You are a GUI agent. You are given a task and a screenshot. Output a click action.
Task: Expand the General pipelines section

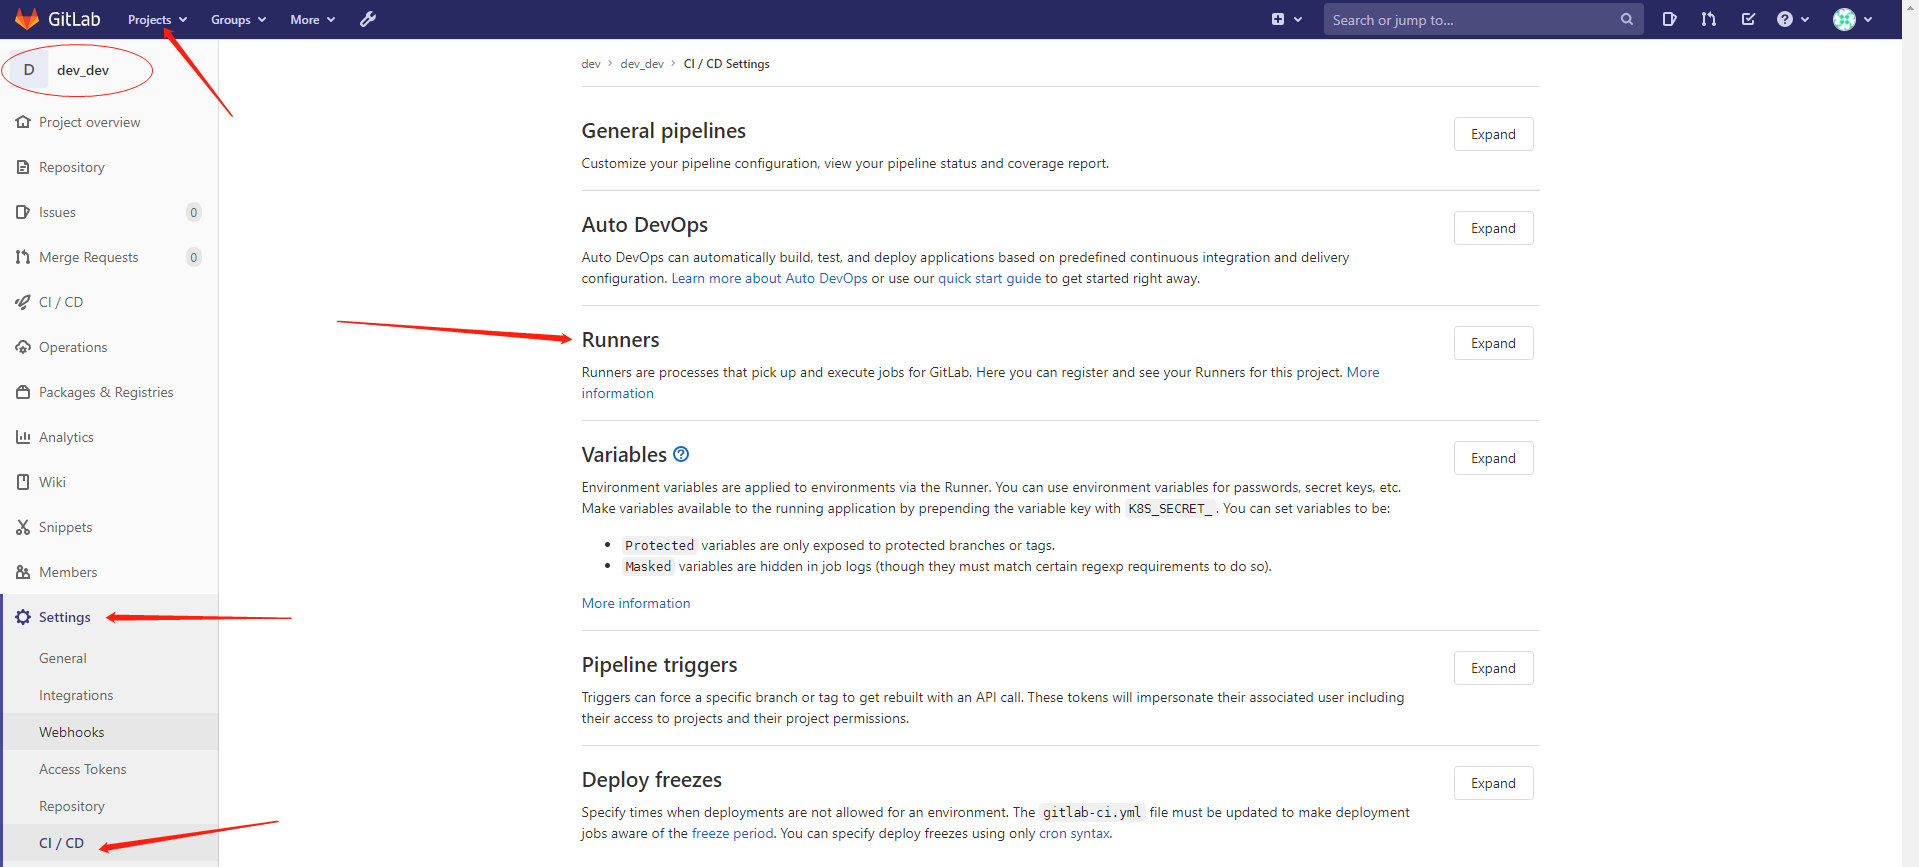coord(1493,134)
